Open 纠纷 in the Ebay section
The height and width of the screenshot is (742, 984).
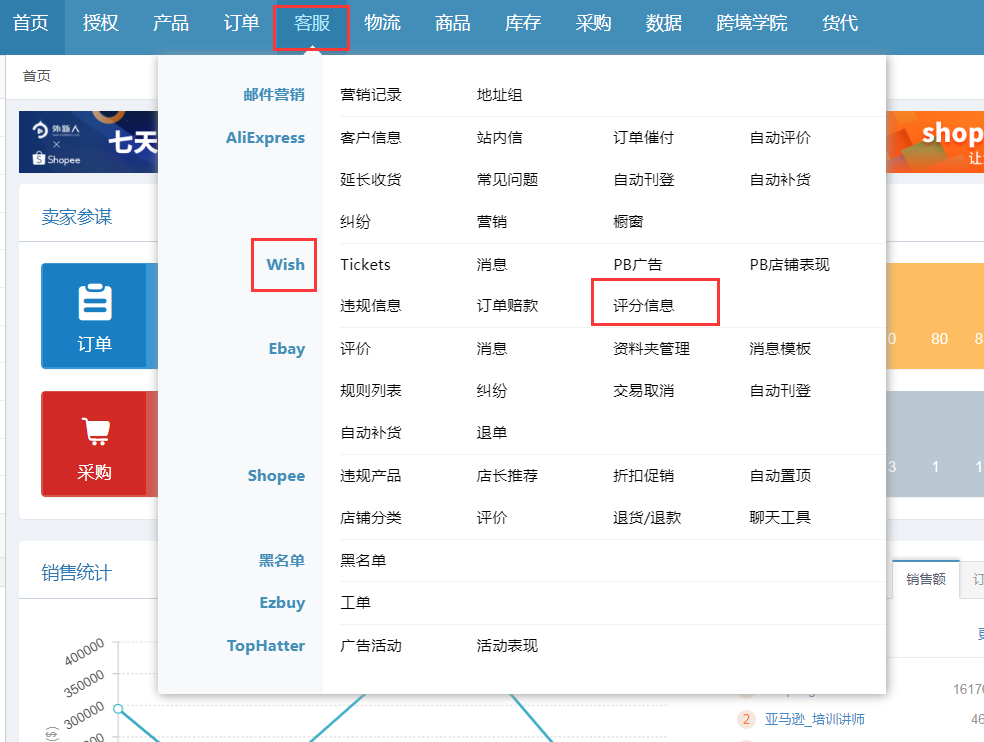[491, 390]
